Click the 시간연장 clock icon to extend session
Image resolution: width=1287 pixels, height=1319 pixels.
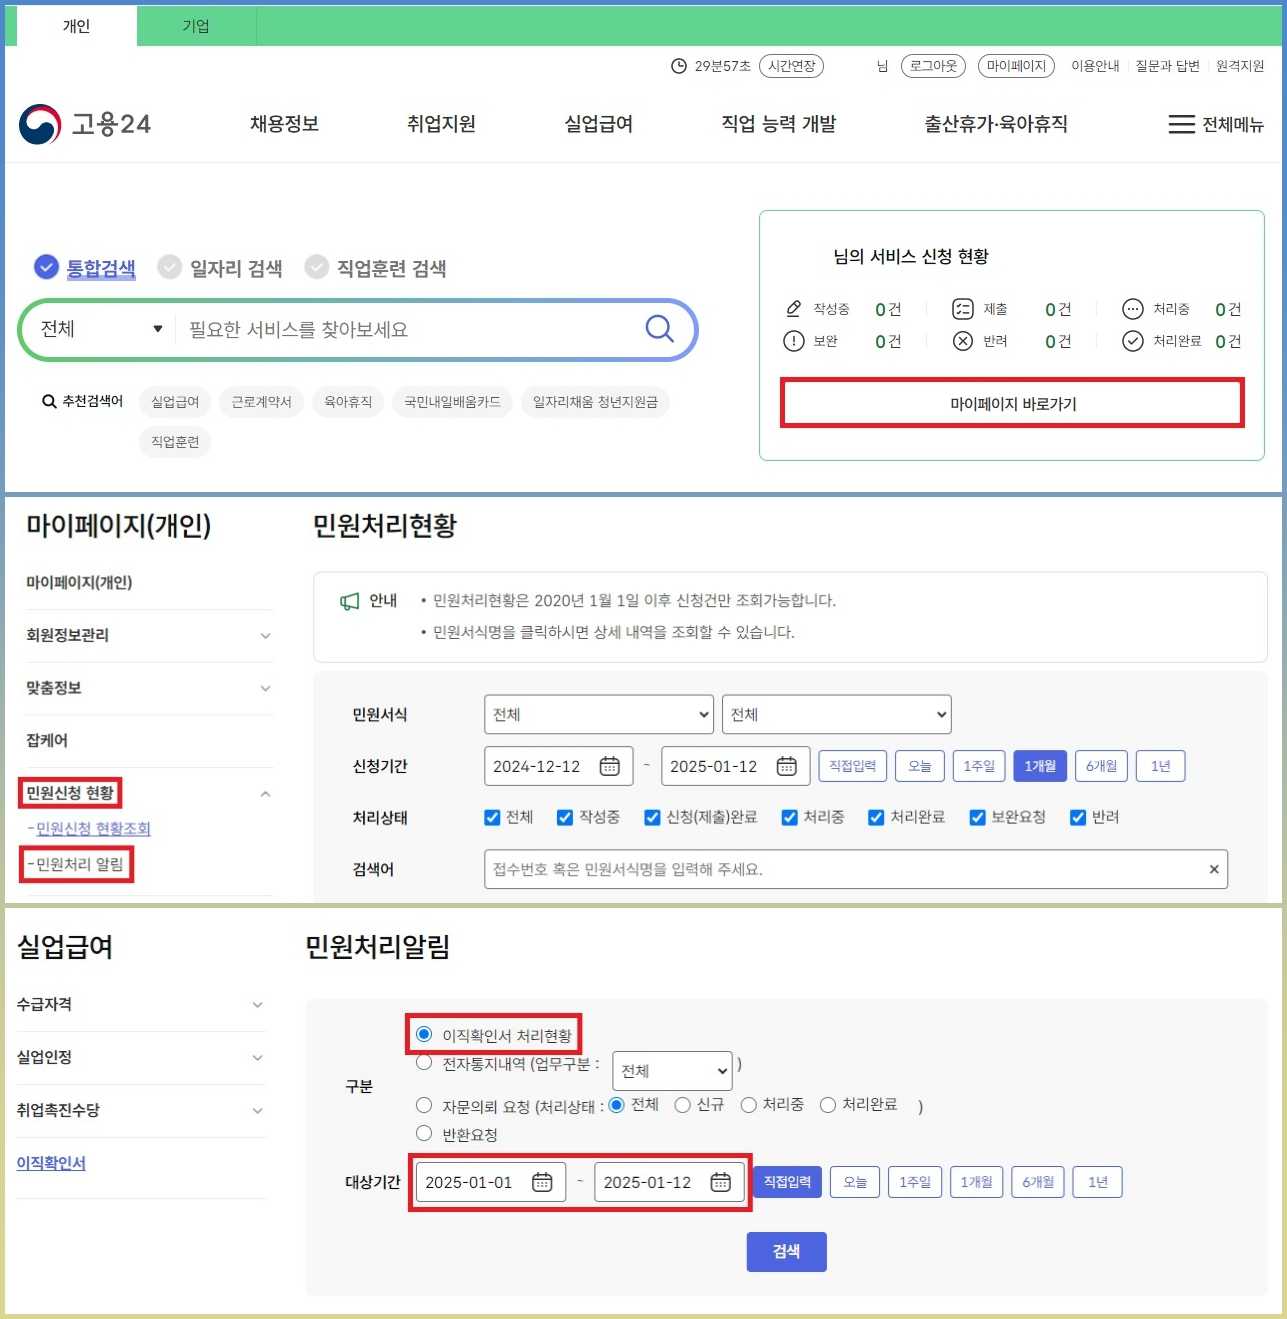678,66
